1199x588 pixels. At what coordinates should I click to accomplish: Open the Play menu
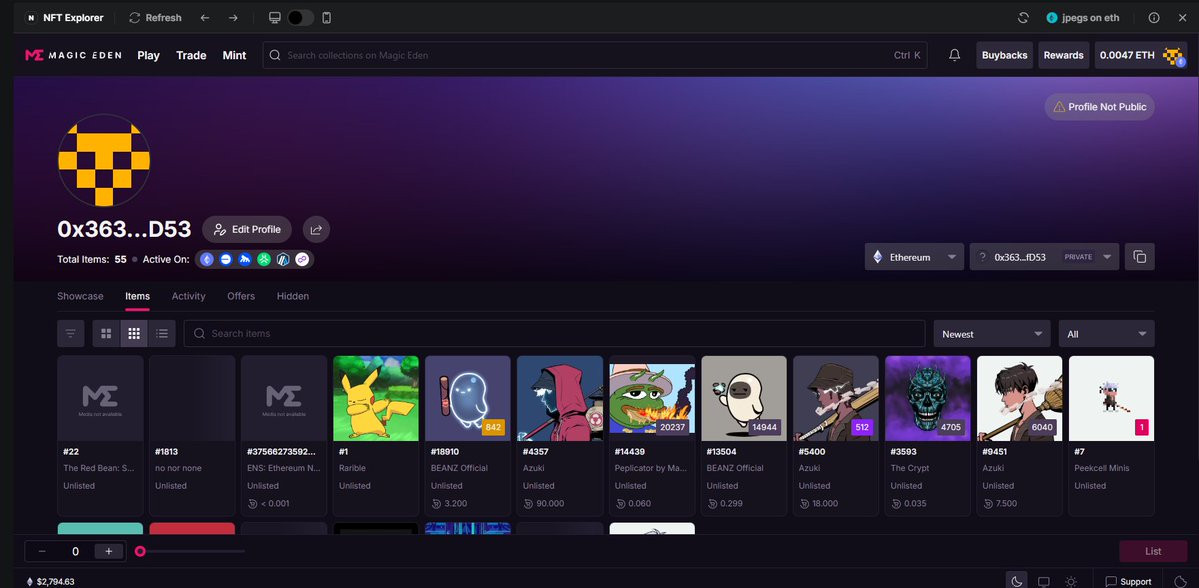(x=148, y=55)
